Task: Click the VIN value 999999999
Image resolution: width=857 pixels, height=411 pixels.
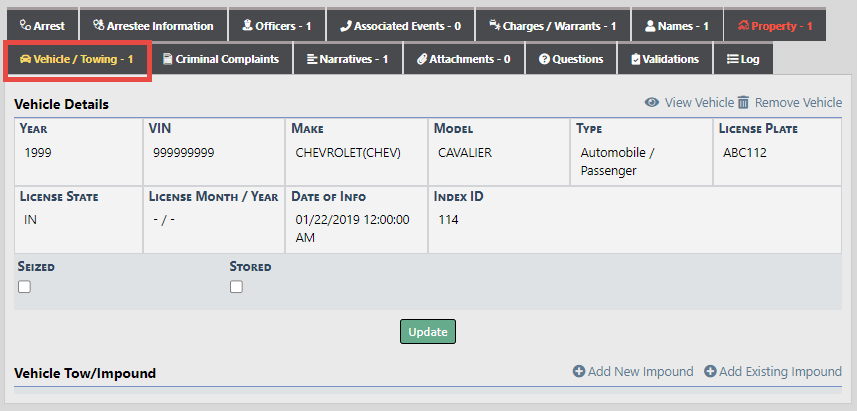Action: (184, 153)
